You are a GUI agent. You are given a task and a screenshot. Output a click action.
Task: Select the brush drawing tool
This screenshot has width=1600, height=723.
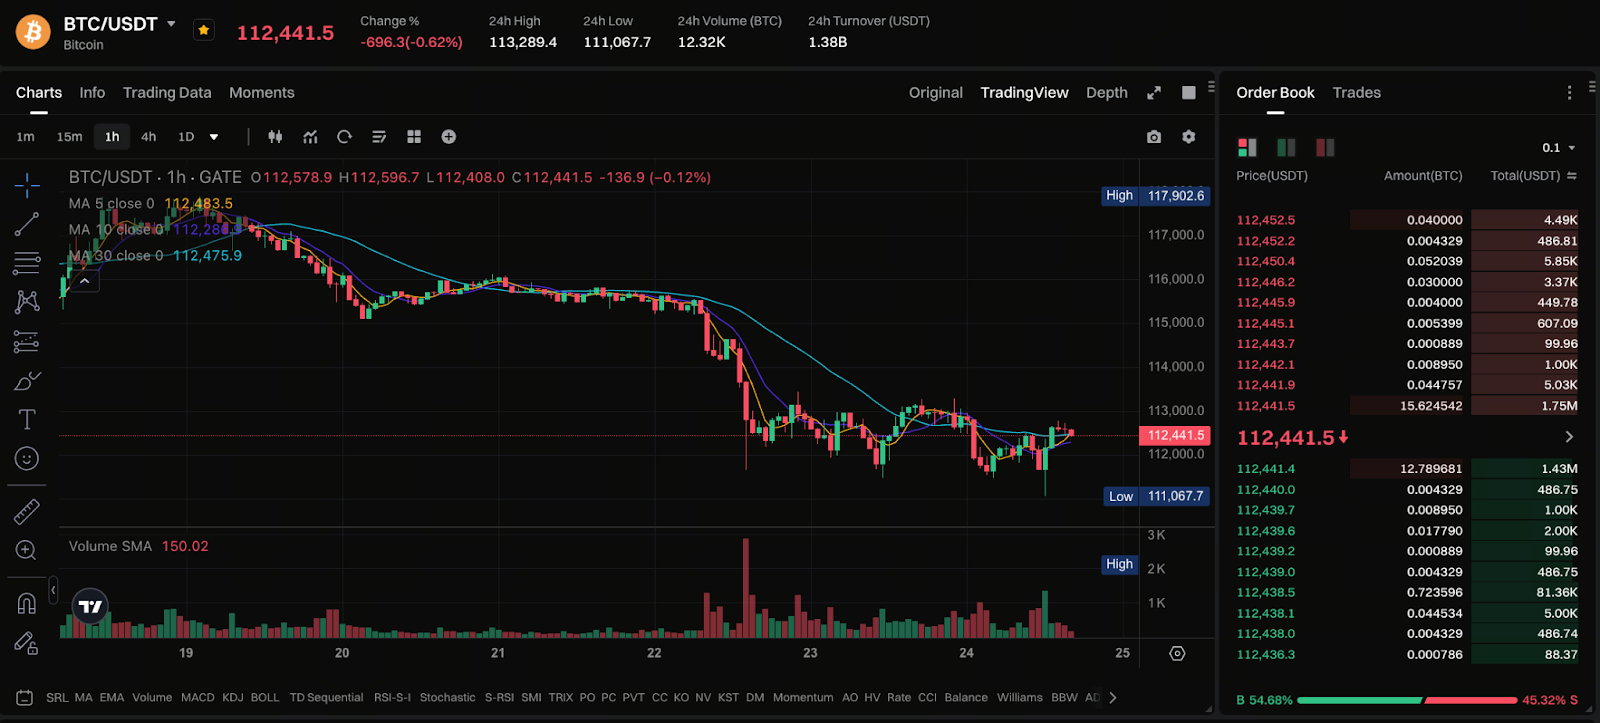27,380
